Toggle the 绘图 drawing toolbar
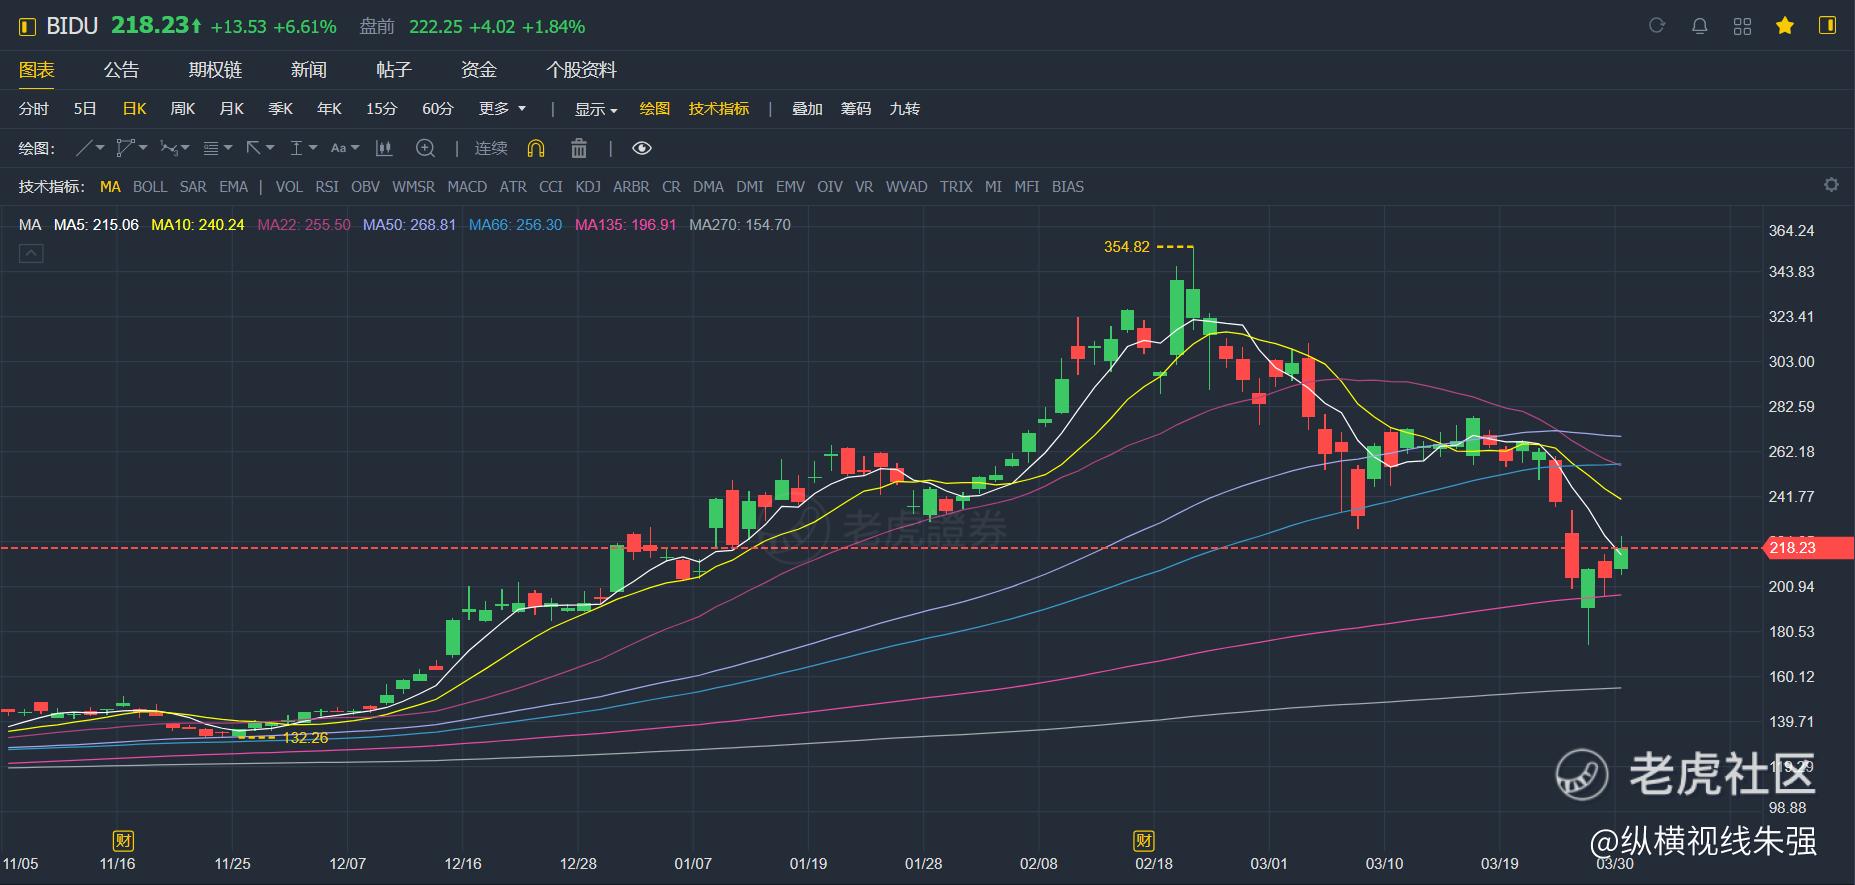The height and width of the screenshot is (885, 1855). (655, 109)
